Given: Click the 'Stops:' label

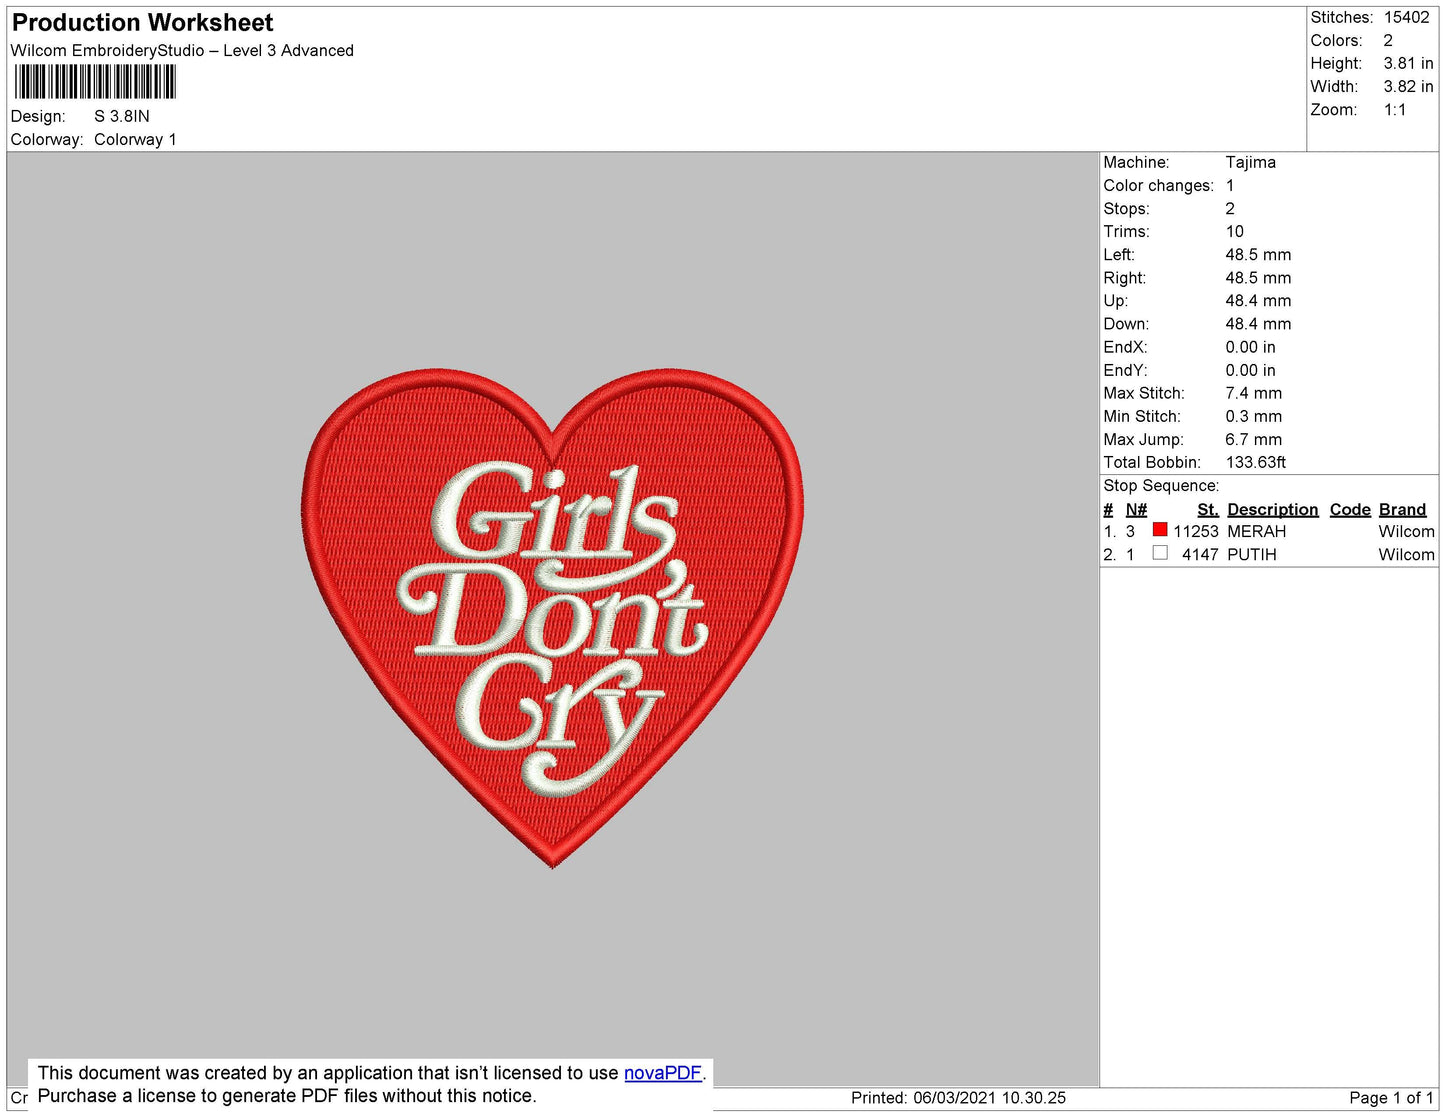Looking at the screenshot, I should click(x=1126, y=209).
